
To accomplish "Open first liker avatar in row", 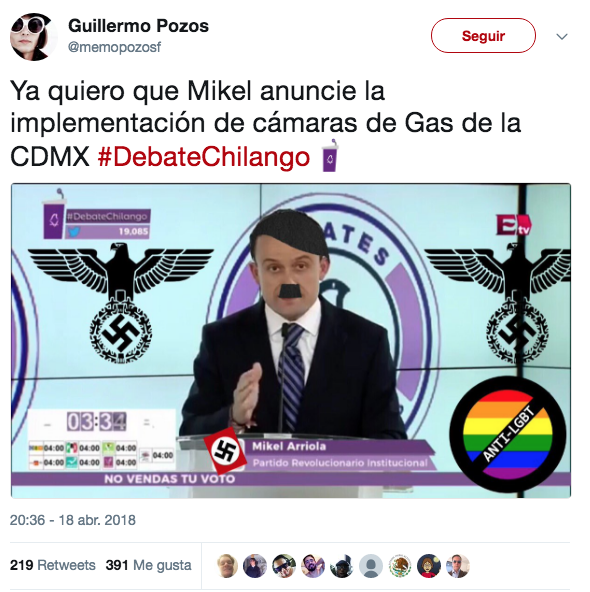I will point(227,566).
